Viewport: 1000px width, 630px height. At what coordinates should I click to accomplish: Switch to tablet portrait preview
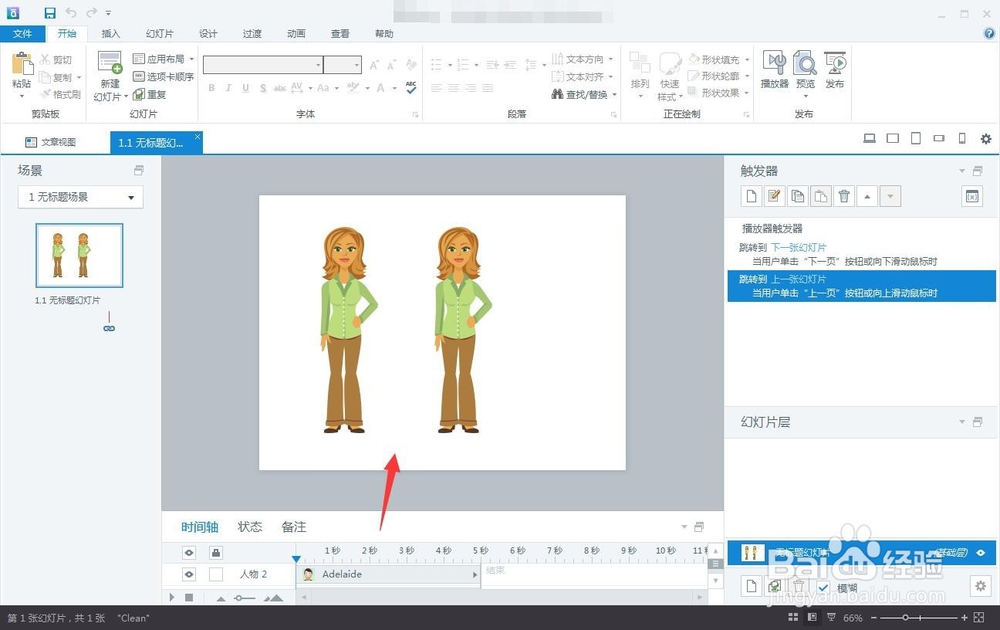pyautogui.click(x=916, y=138)
